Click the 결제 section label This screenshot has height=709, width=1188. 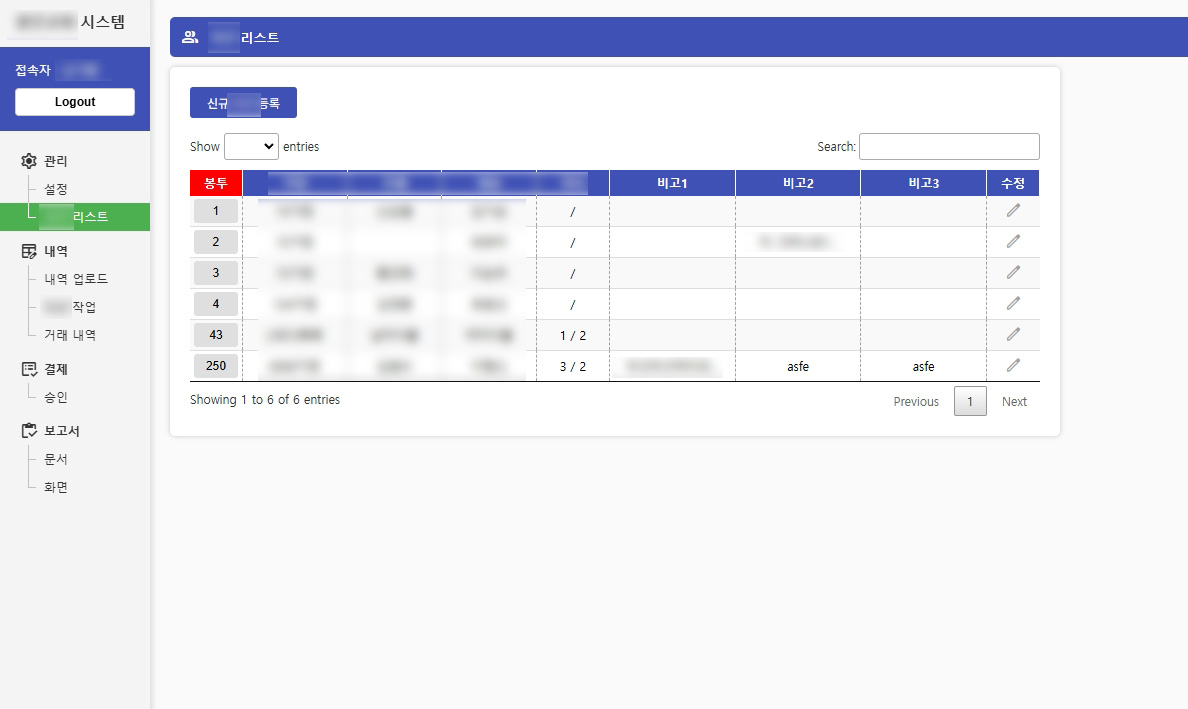[x=55, y=369]
